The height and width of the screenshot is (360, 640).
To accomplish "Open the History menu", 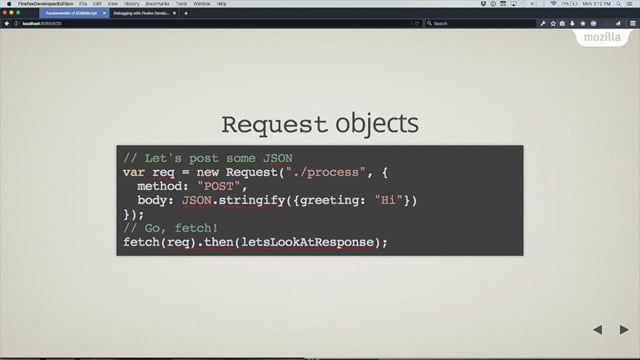I will [131, 4].
